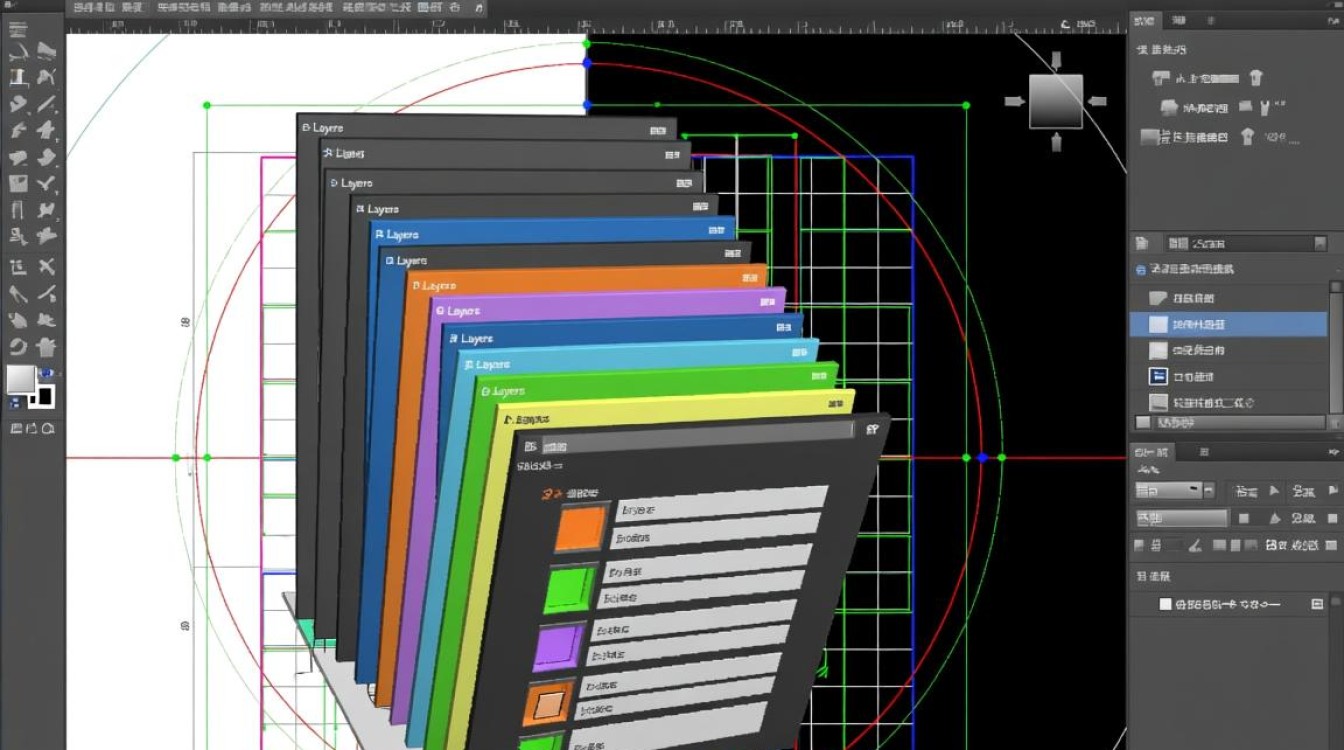
Task: Select the square frame tool in left toolbar
Action: (18, 184)
